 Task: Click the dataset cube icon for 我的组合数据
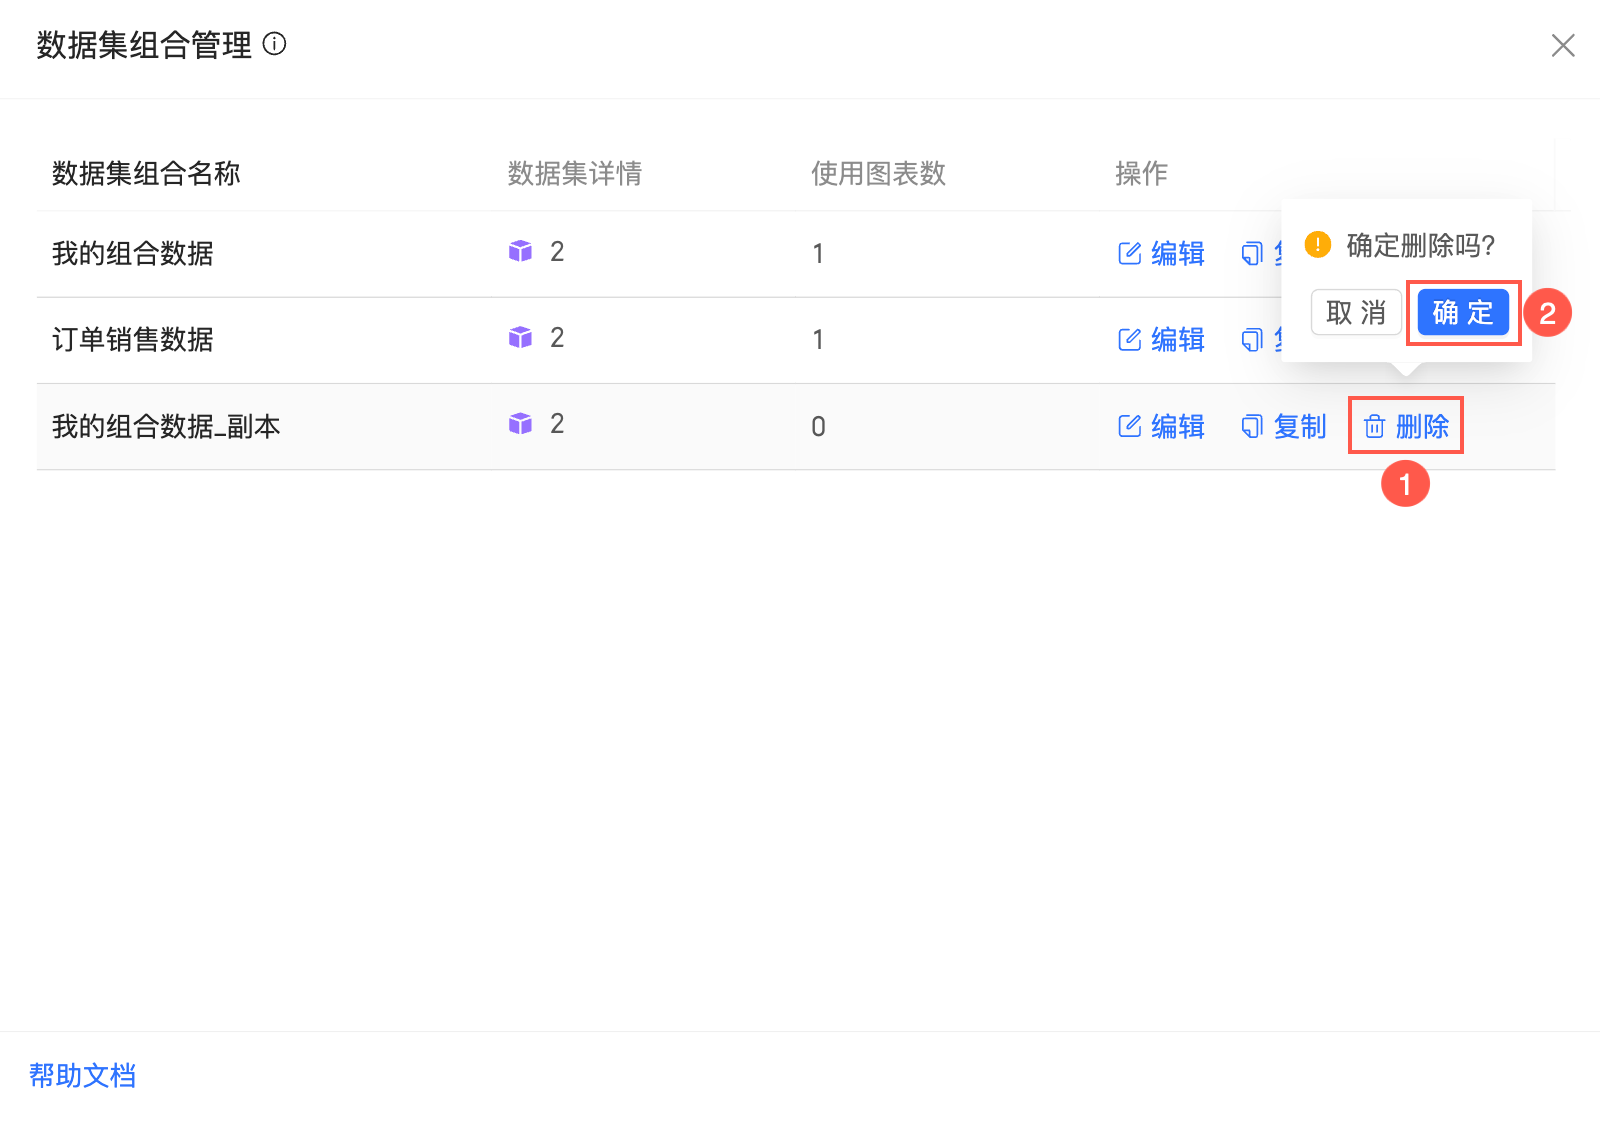(520, 251)
